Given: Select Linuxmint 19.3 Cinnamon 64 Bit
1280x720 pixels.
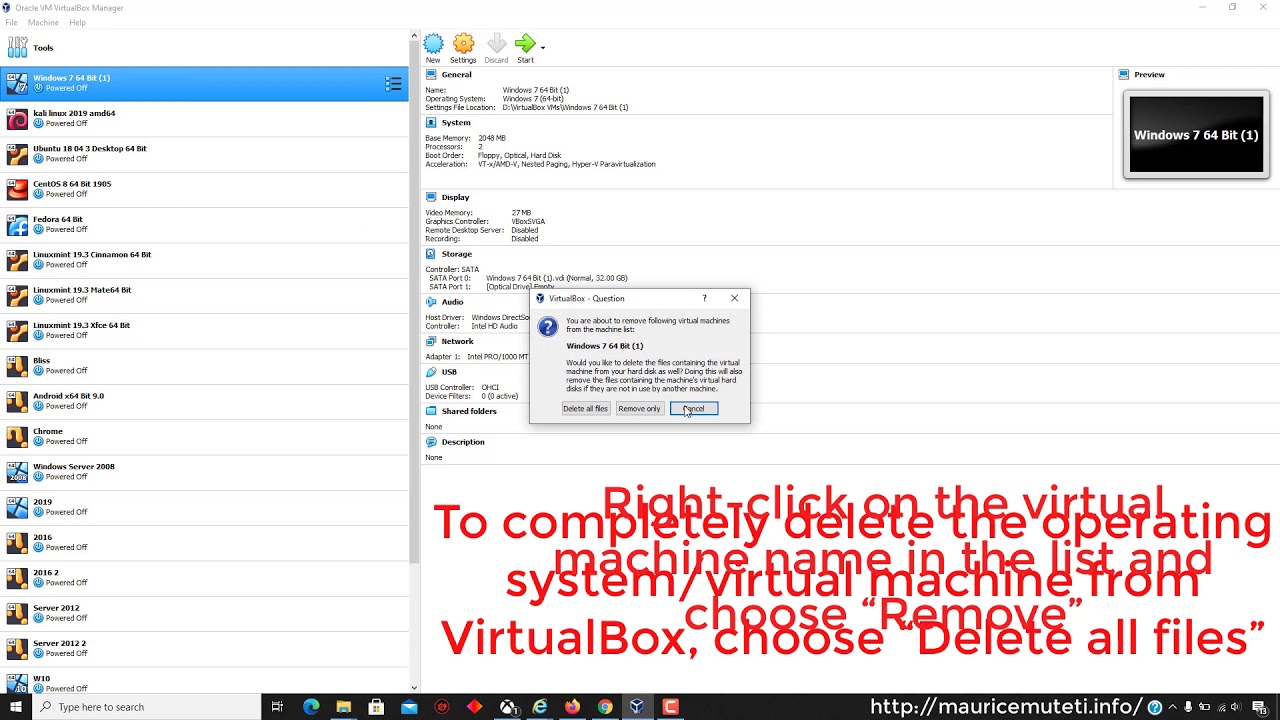Looking at the screenshot, I should pyautogui.click(x=204, y=260).
